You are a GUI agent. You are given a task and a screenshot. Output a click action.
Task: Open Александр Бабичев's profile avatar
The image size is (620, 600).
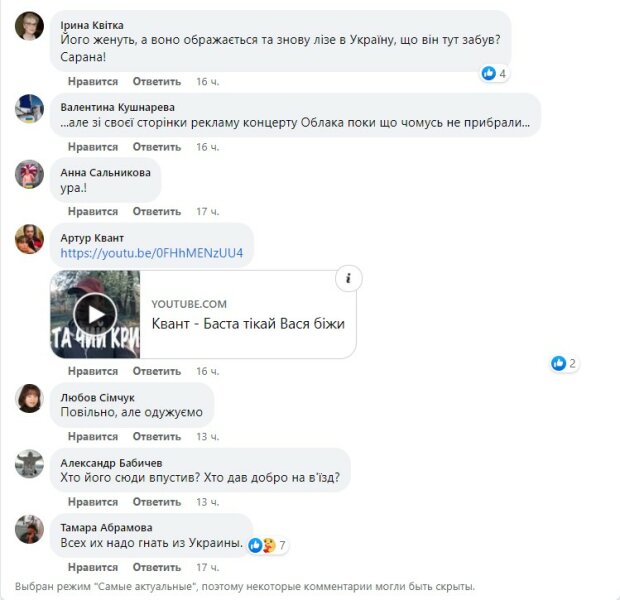29,464
